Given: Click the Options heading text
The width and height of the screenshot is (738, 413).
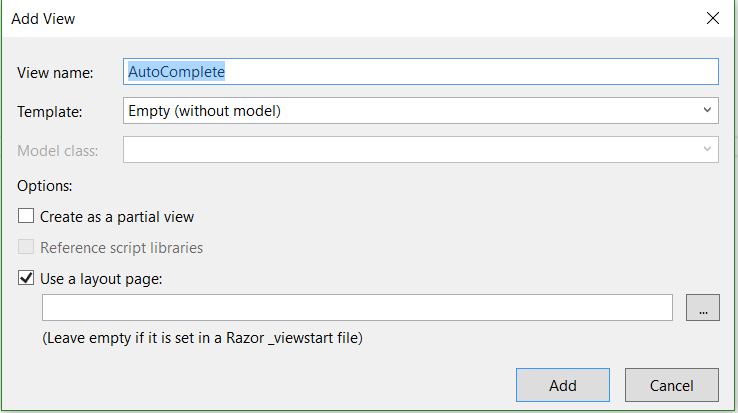Looking at the screenshot, I should (45, 185).
